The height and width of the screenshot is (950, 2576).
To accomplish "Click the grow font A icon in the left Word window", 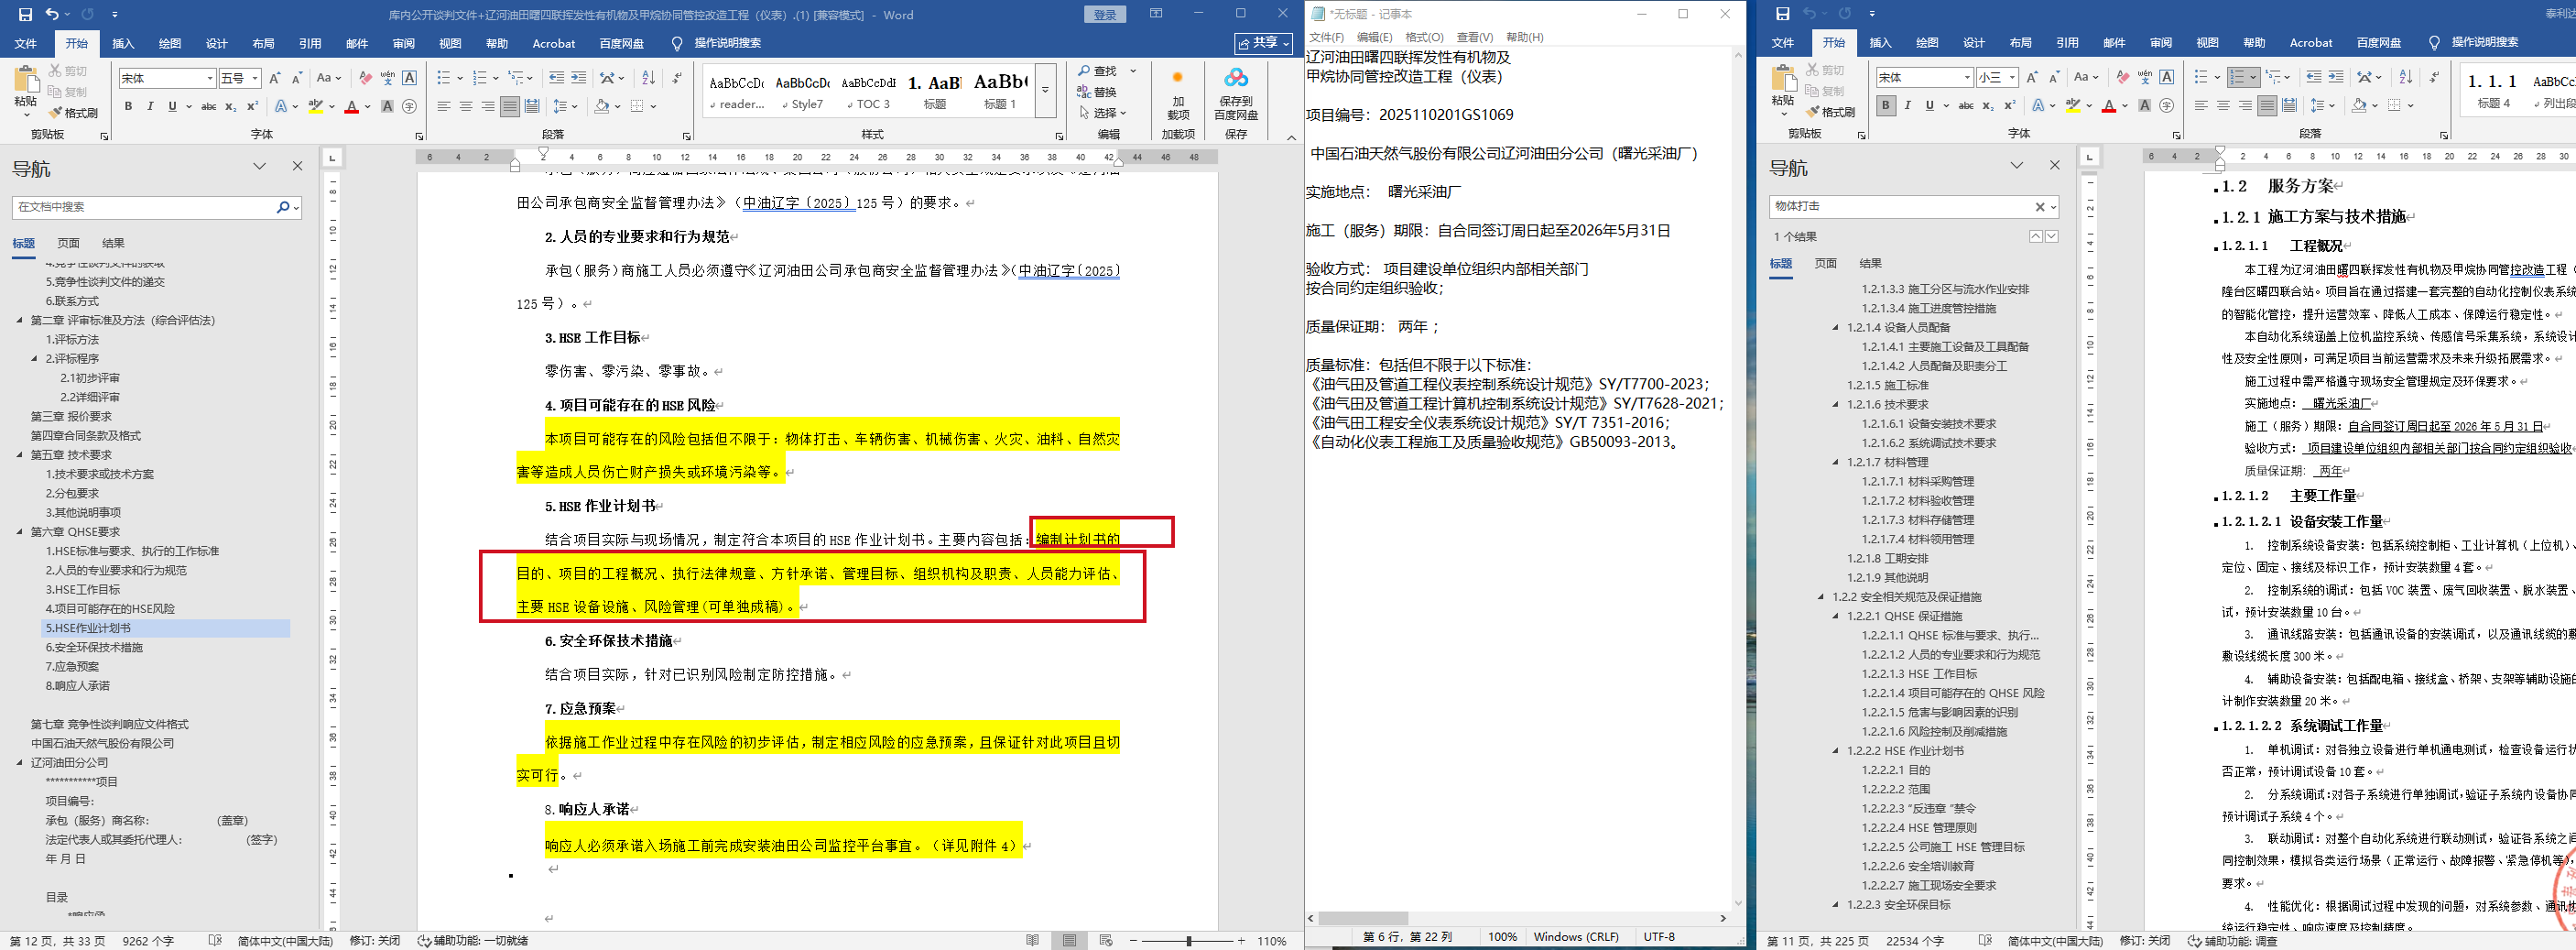I will [275, 78].
